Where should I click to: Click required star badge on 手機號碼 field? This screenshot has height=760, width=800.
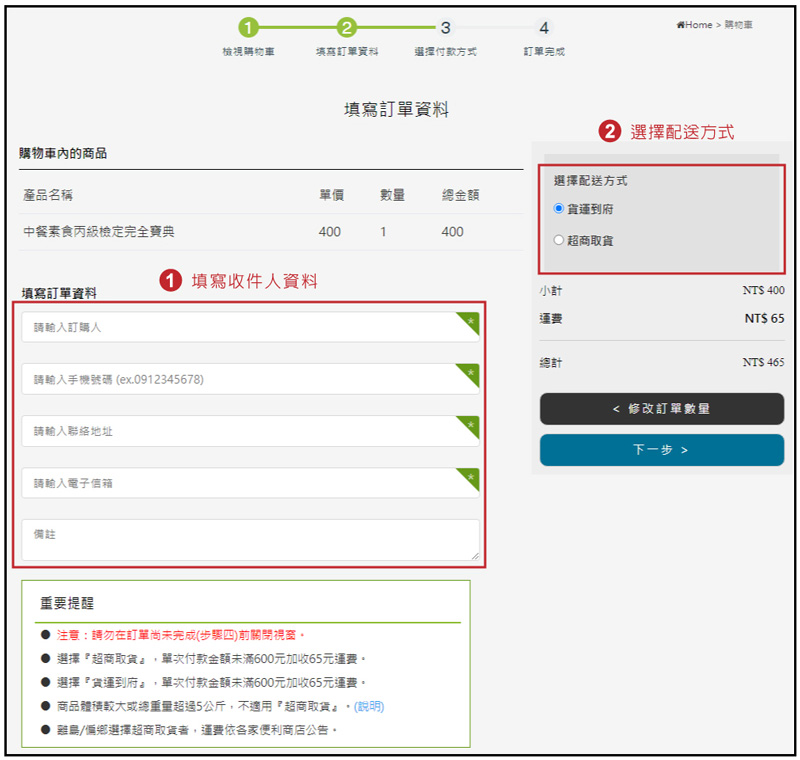pyautogui.click(x=471, y=372)
